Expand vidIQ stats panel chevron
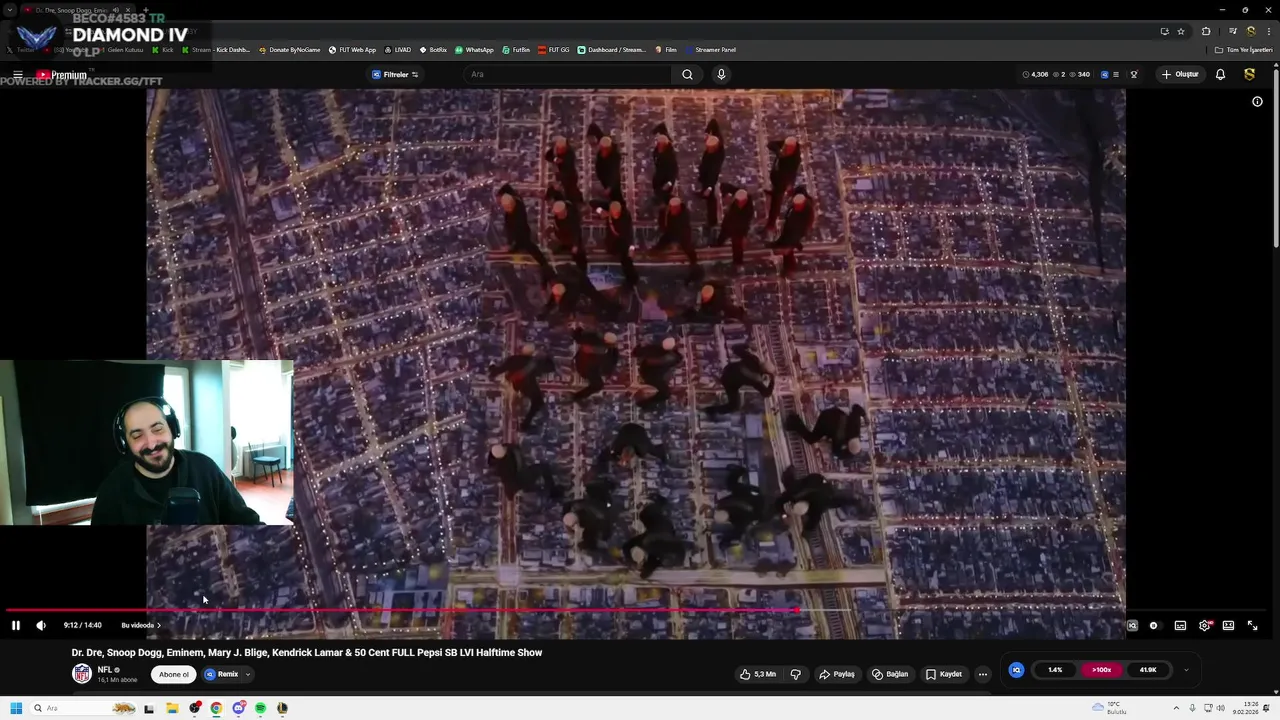The width and height of the screenshot is (1280, 720). click(1186, 670)
